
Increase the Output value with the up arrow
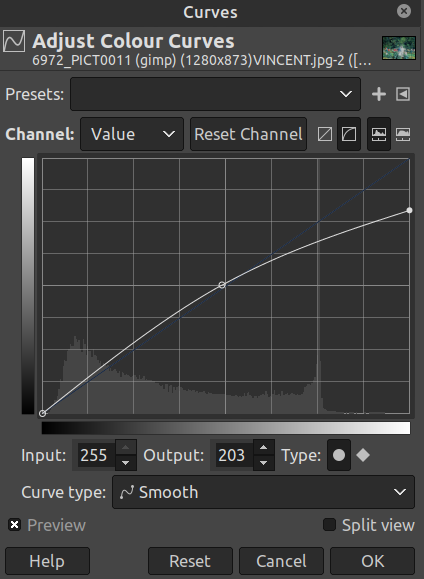click(x=263, y=448)
